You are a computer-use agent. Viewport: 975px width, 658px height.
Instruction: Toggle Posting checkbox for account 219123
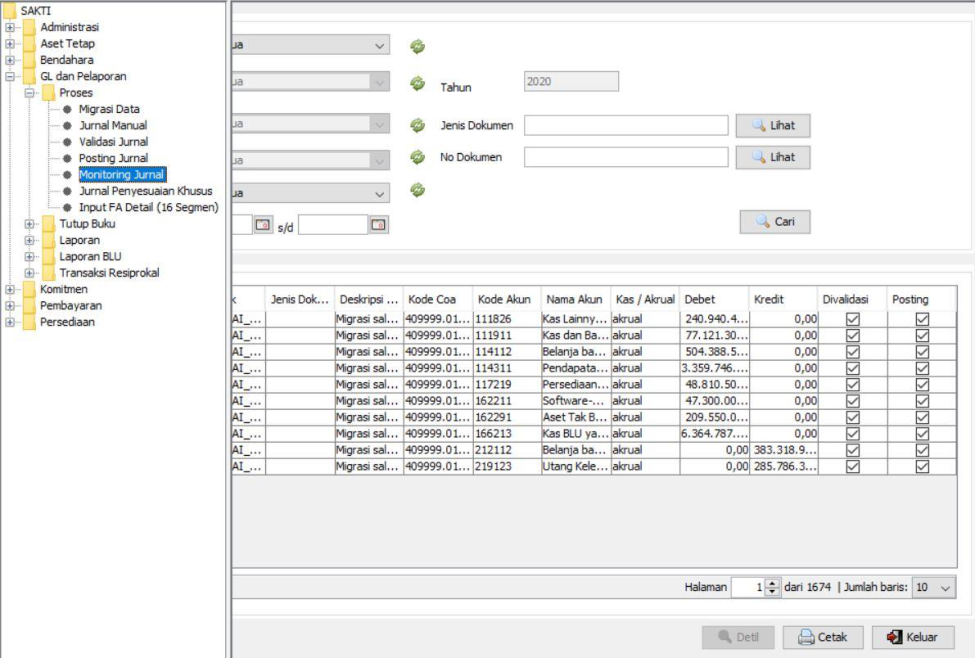[922, 466]
